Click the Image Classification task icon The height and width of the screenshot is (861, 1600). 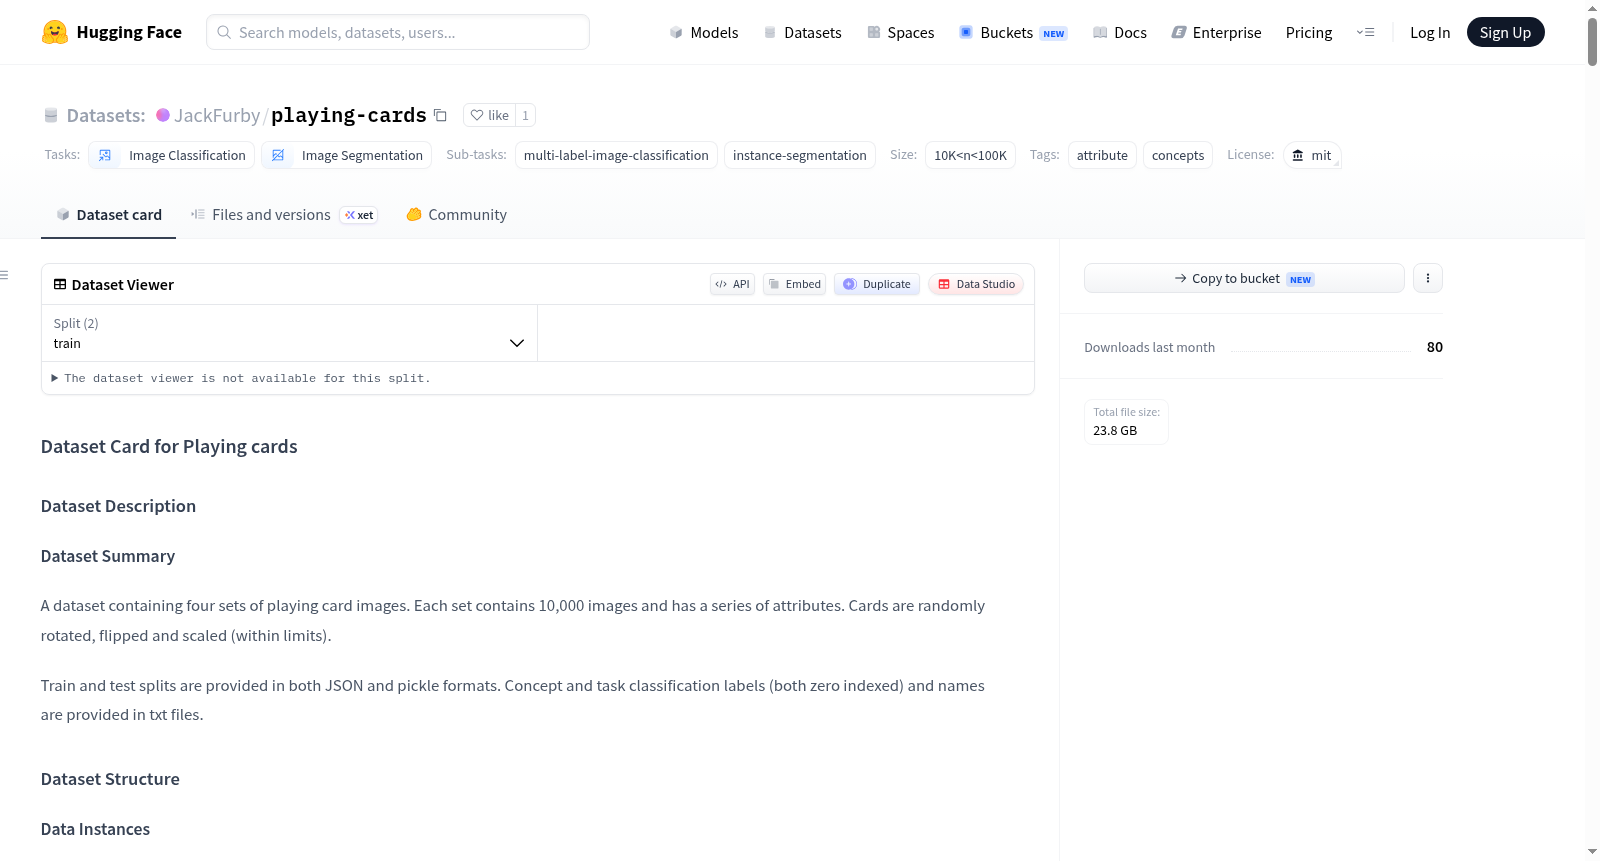point(105,155)
